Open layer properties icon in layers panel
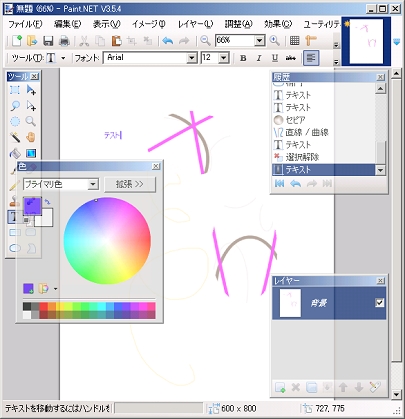This screenshot has width=405, height=419. (375, 387)
